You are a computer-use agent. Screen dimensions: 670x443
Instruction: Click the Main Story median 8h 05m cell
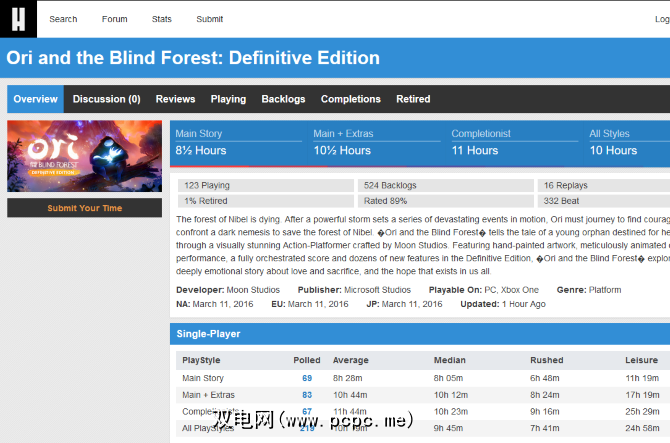coord(448,378)
